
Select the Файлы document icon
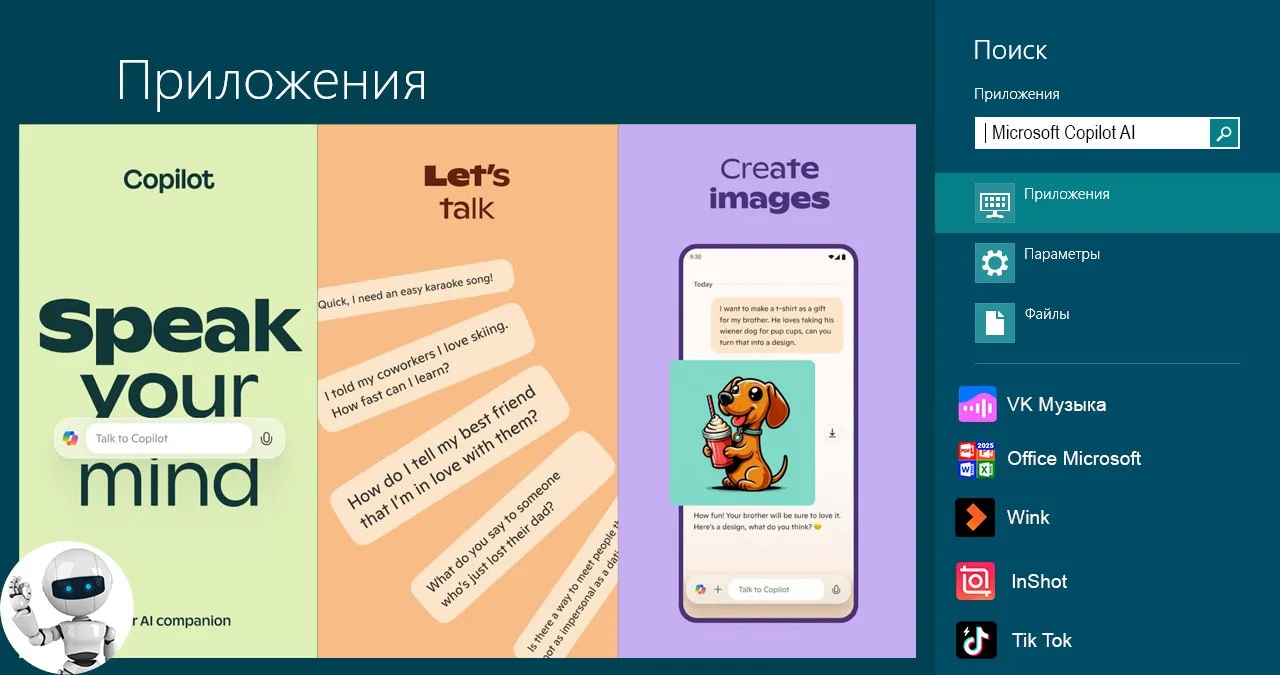pyautogui.click(x=995, y=323)
